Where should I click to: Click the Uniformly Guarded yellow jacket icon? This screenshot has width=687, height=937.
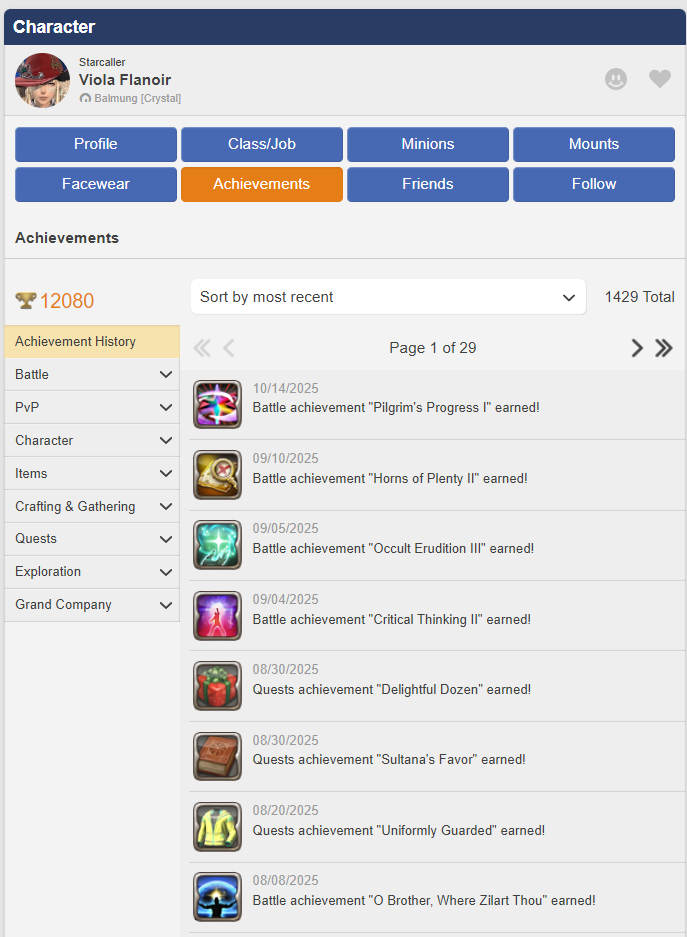click(x=217, y=826)
